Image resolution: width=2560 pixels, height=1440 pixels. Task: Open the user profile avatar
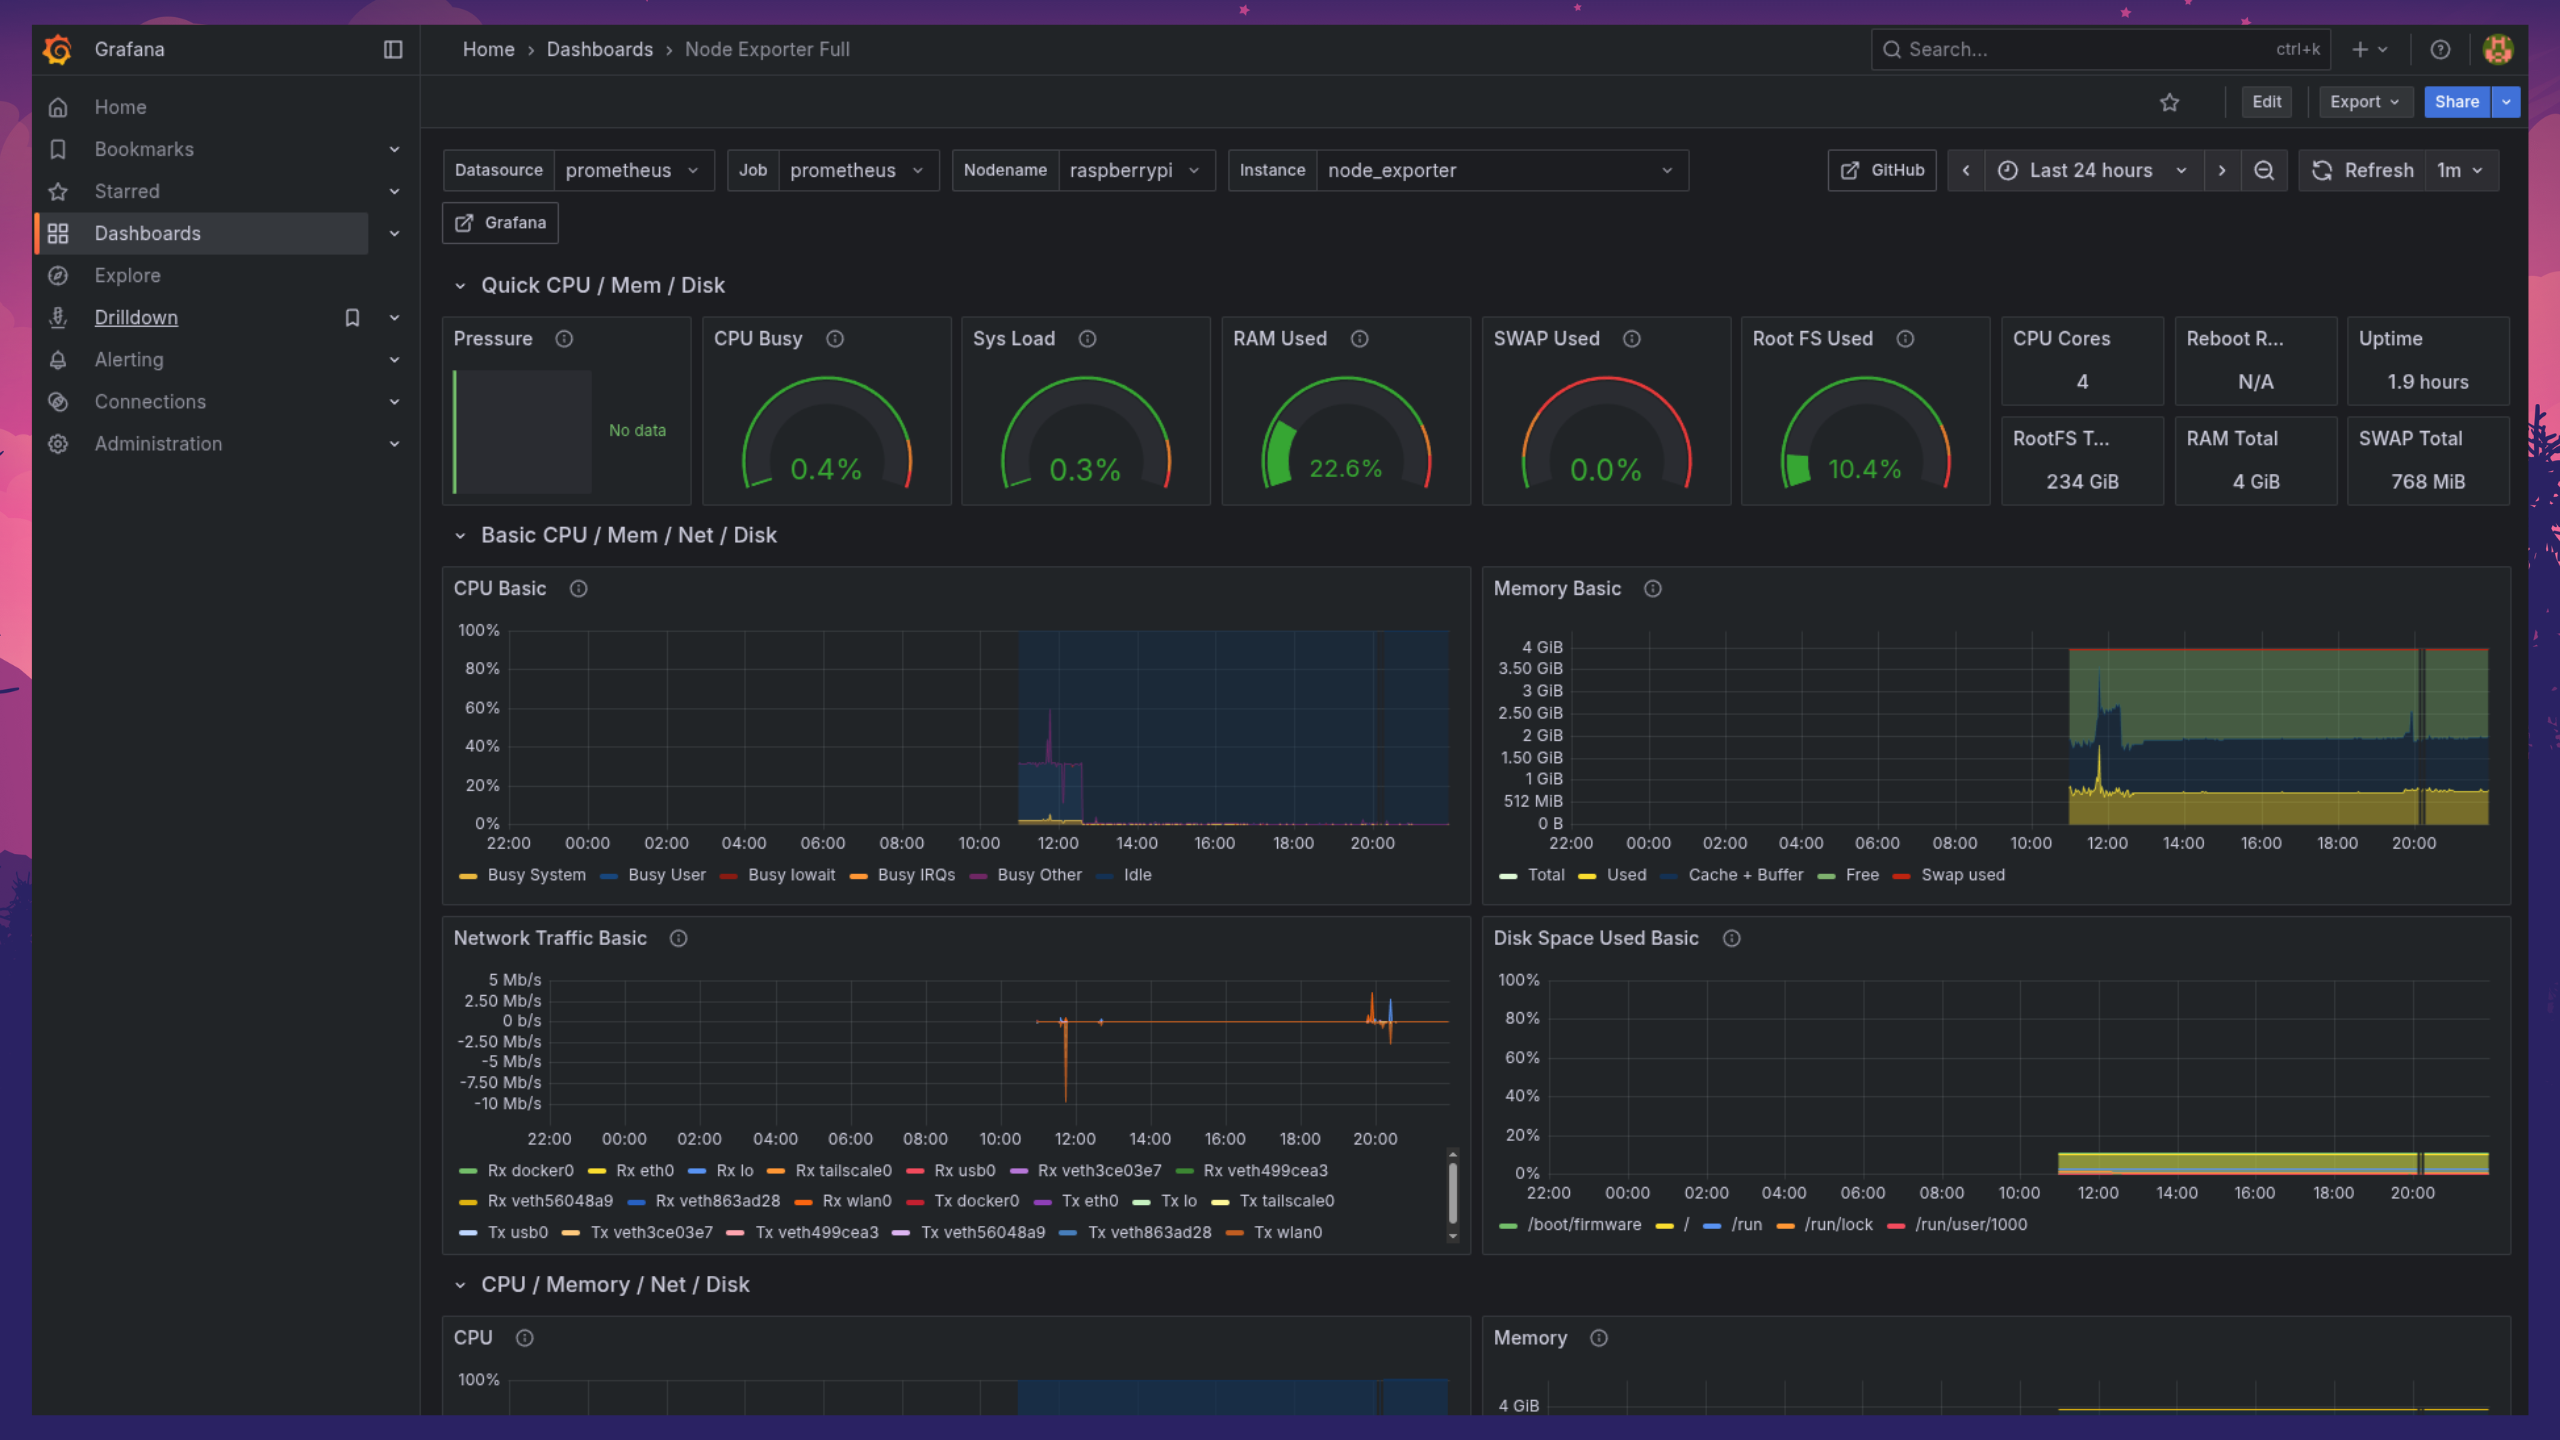pyautogui.click(x=2497, y=49)
